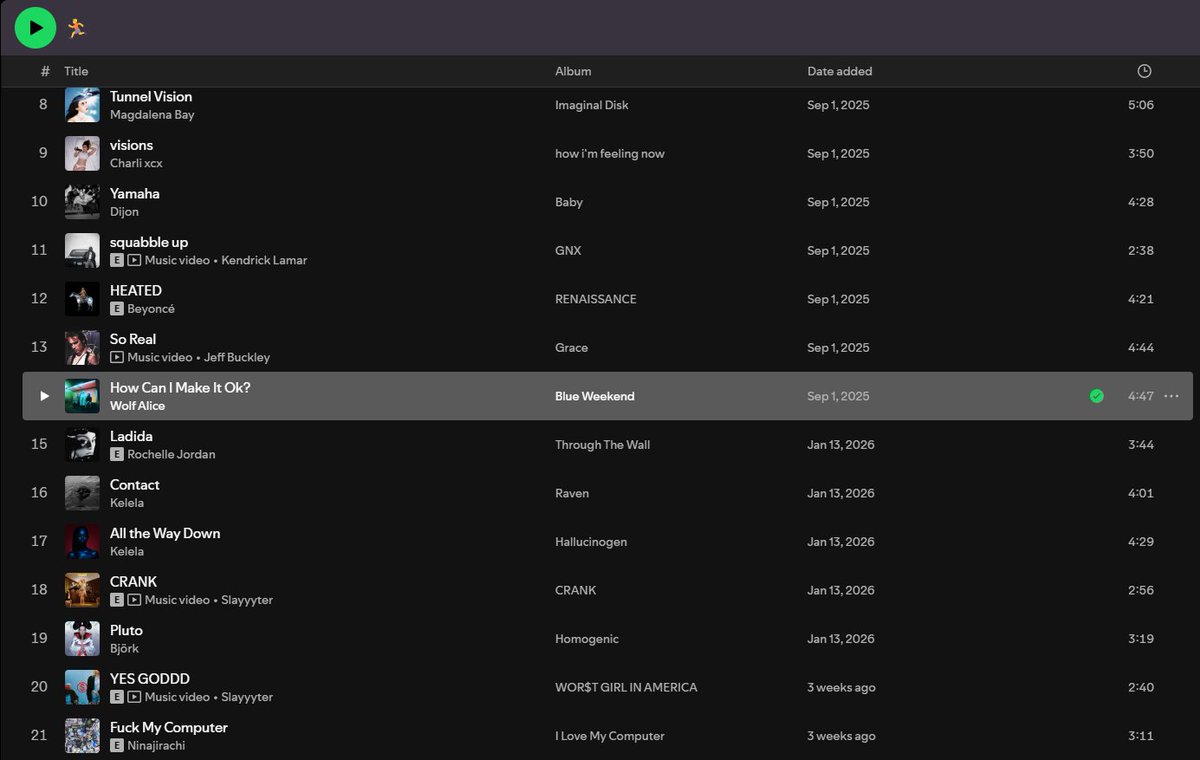Click duration 5:06 of Tunnel Vision
The height and width of the screenshot is (760, 1200).
[x=1141, y=105]
